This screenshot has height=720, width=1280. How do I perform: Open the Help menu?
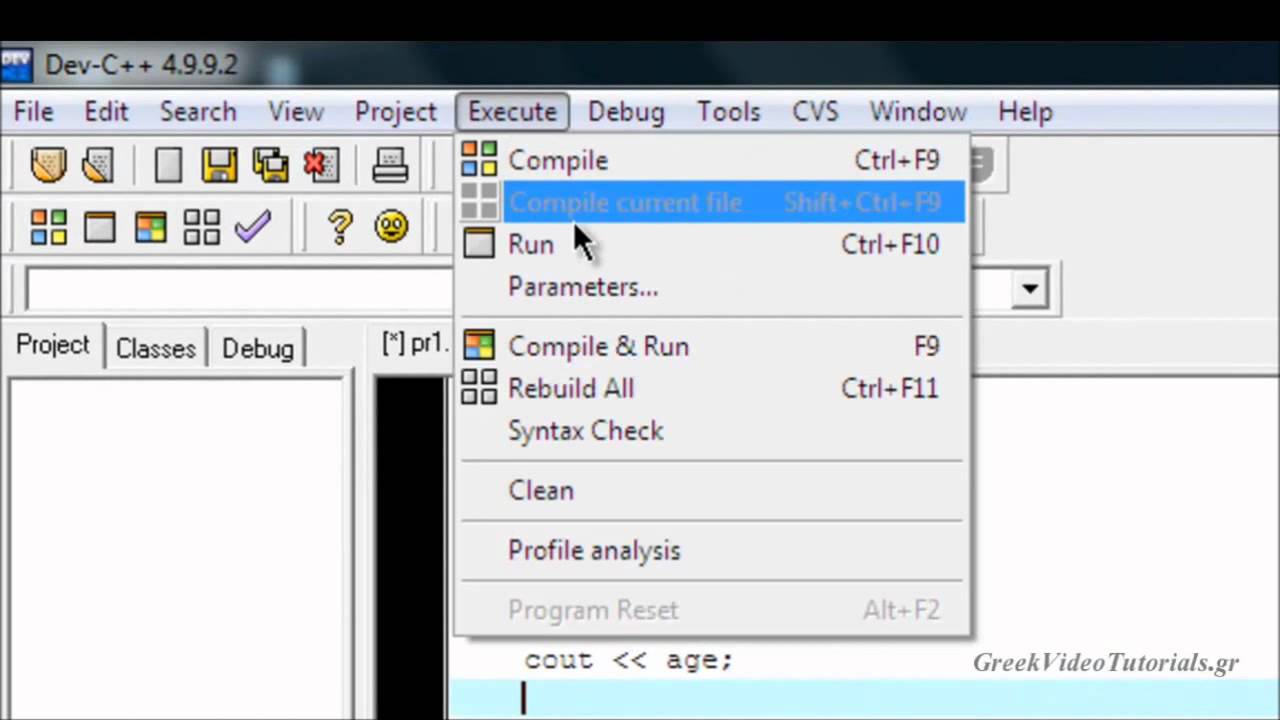(1025, 112)
